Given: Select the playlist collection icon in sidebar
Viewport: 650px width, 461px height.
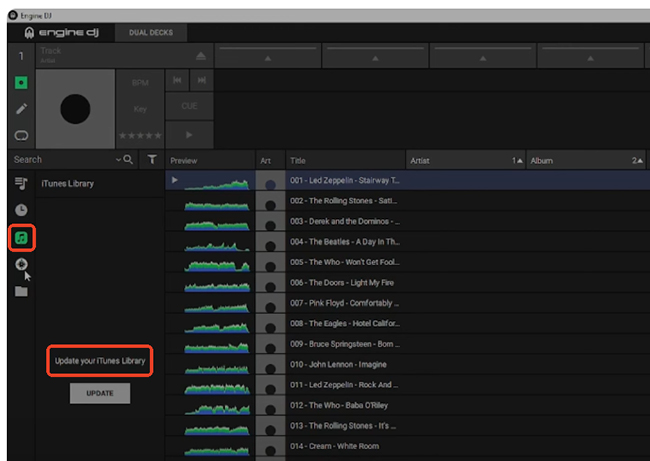Looking at the screenshot, I should [x=21, y=183].
